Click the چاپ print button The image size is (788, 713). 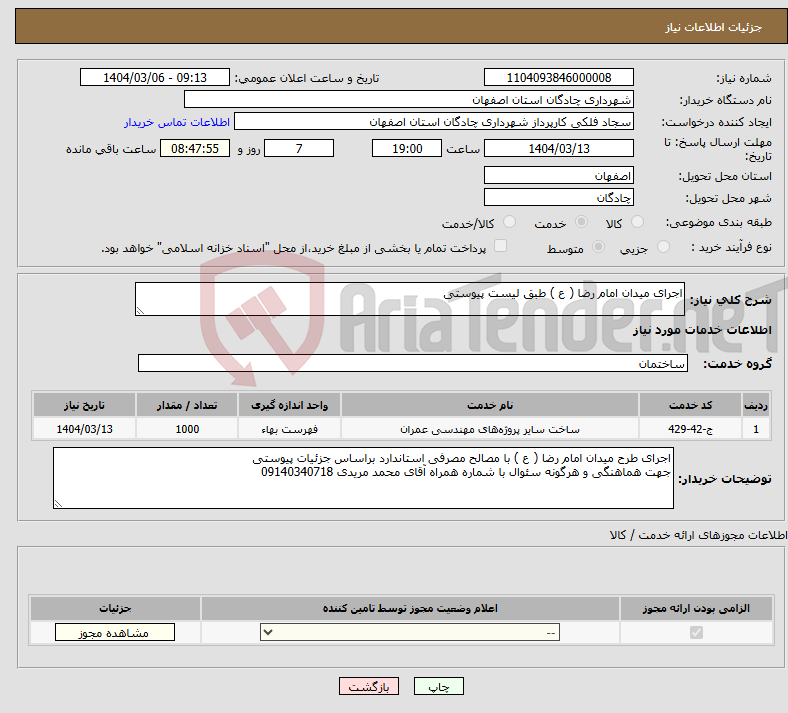coord(439,686)
